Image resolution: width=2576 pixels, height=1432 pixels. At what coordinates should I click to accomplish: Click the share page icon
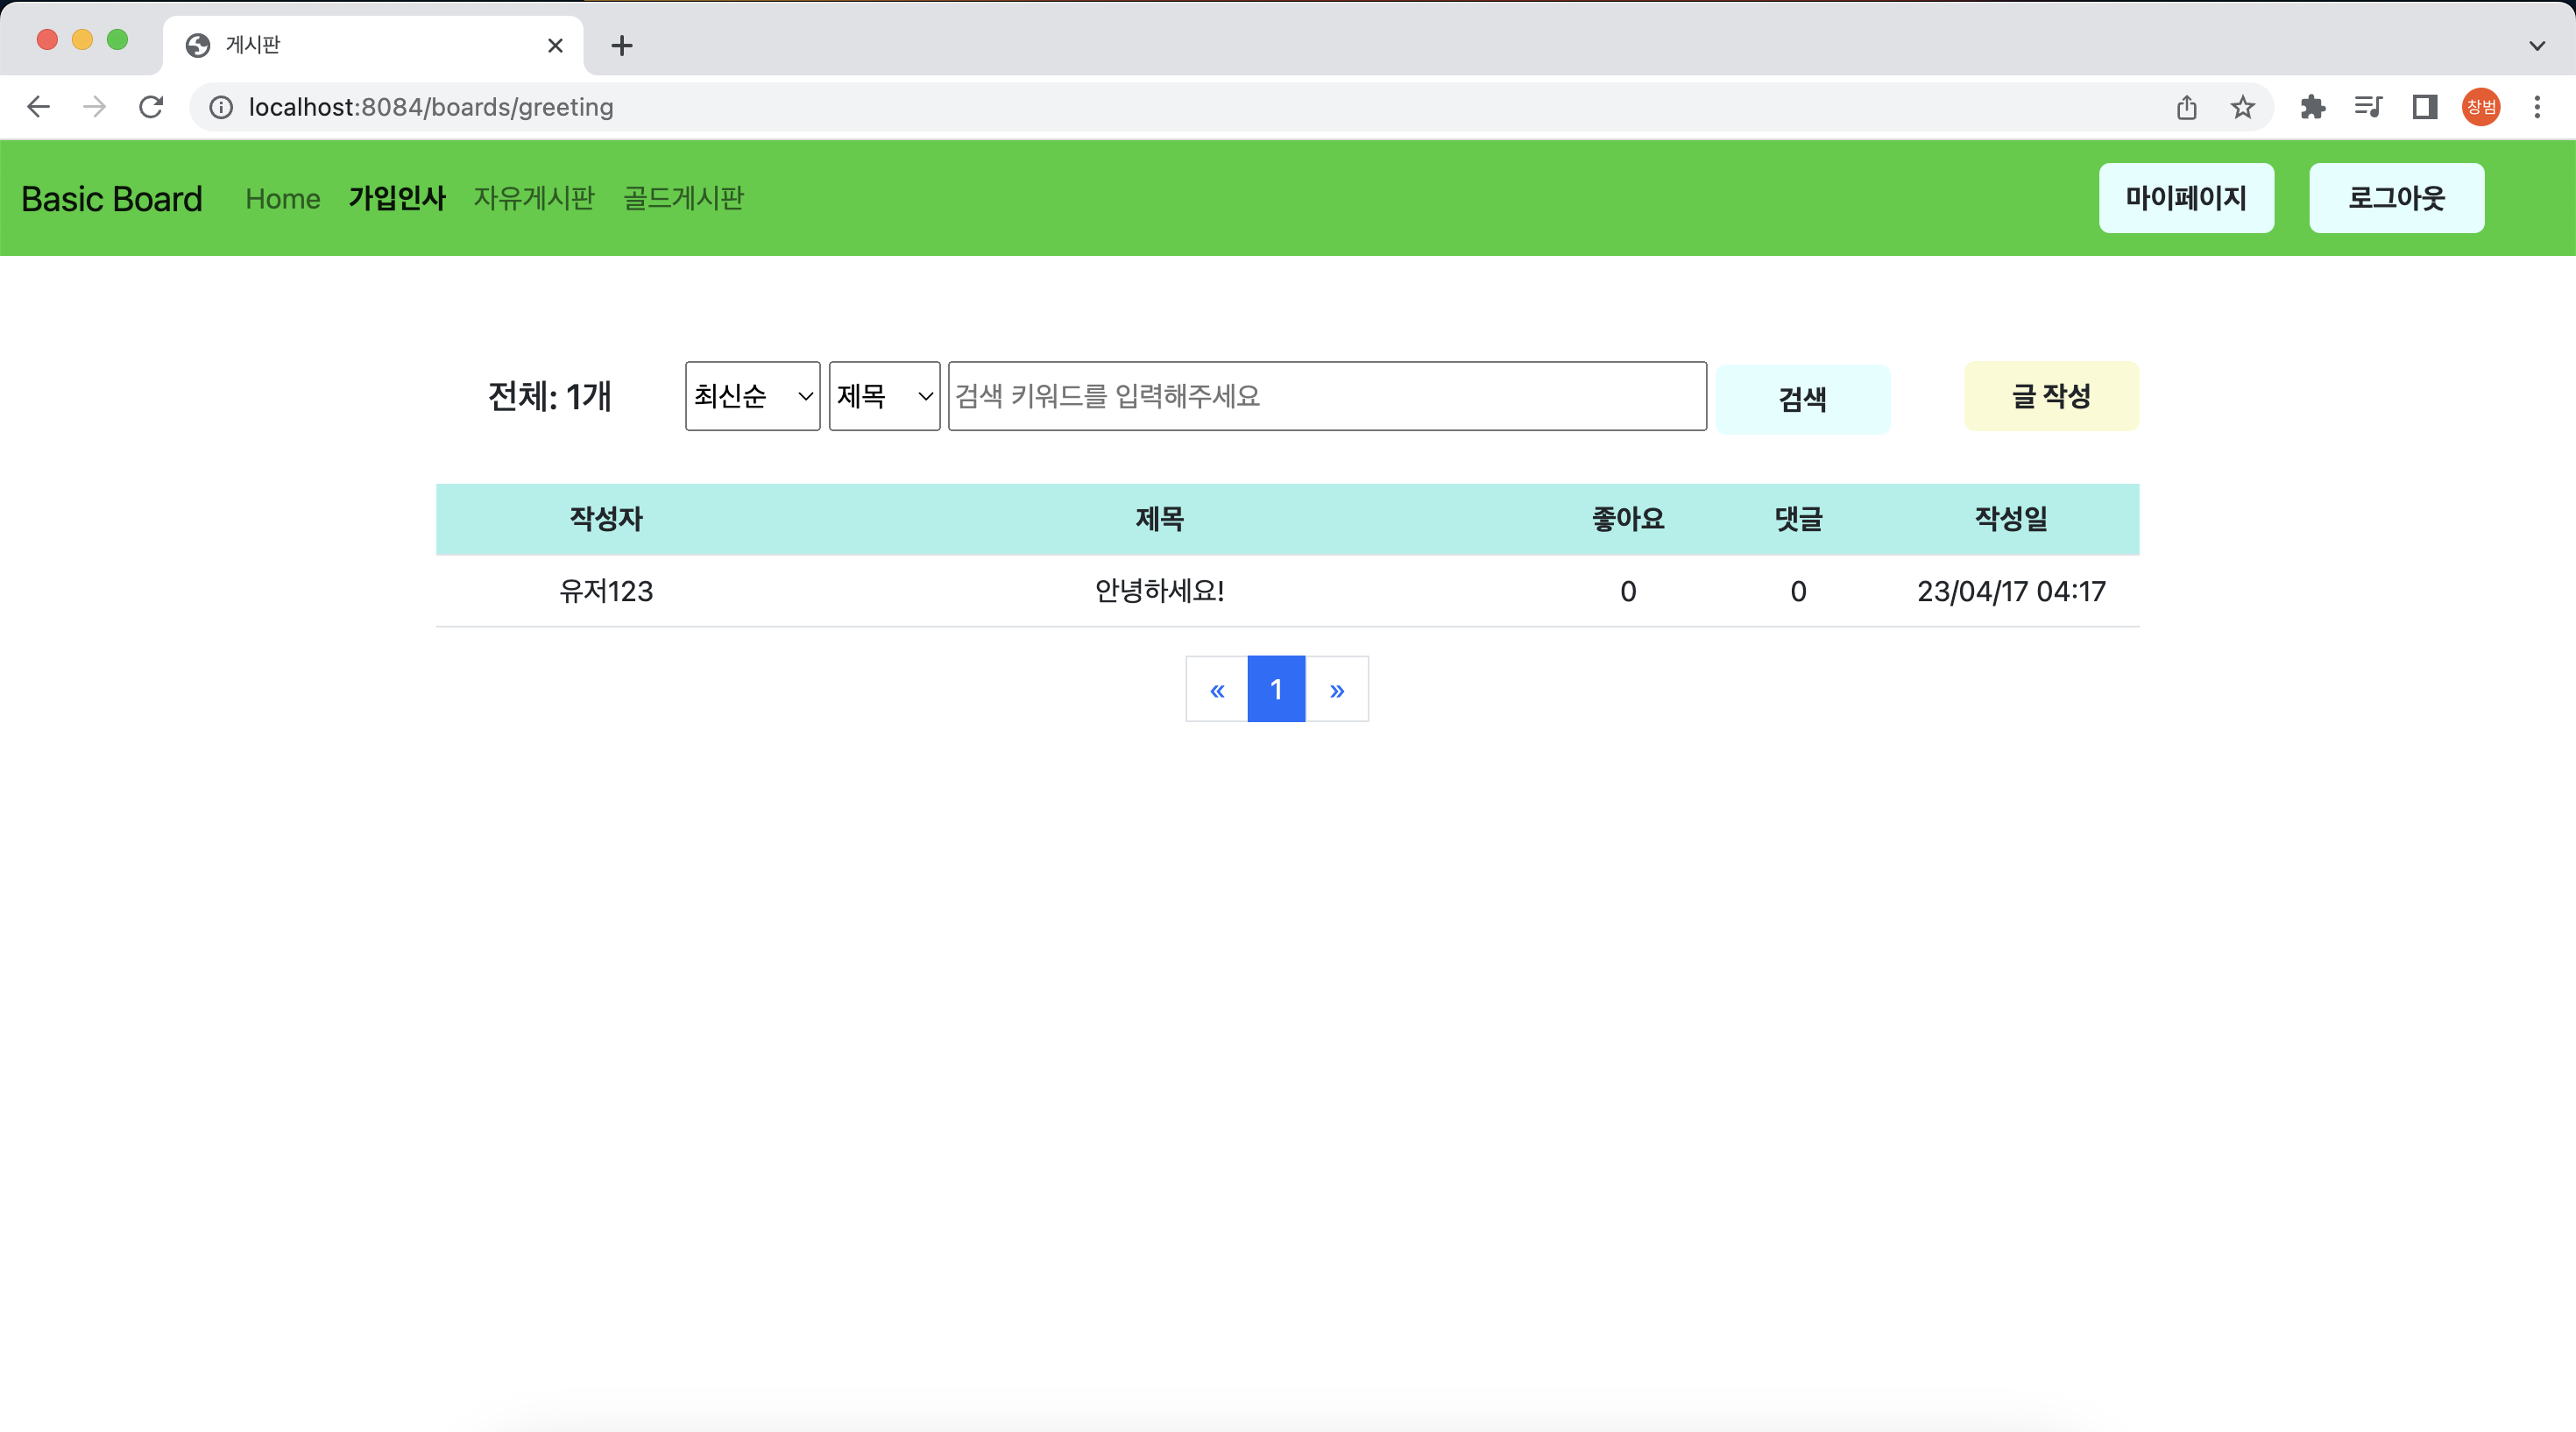pyautogui.click(x=2186, y=107)
